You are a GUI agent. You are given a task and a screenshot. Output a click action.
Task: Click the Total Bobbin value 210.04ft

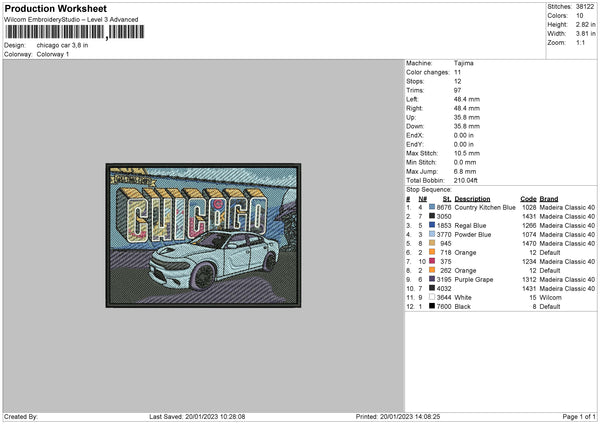click(466, 180)
